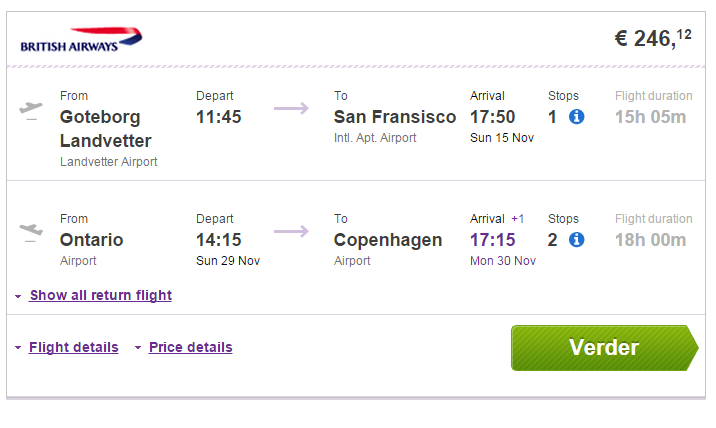This screenshot has height=428, width=716.
Task: Click the Ontario origin name
Action: tap(91, 240)
